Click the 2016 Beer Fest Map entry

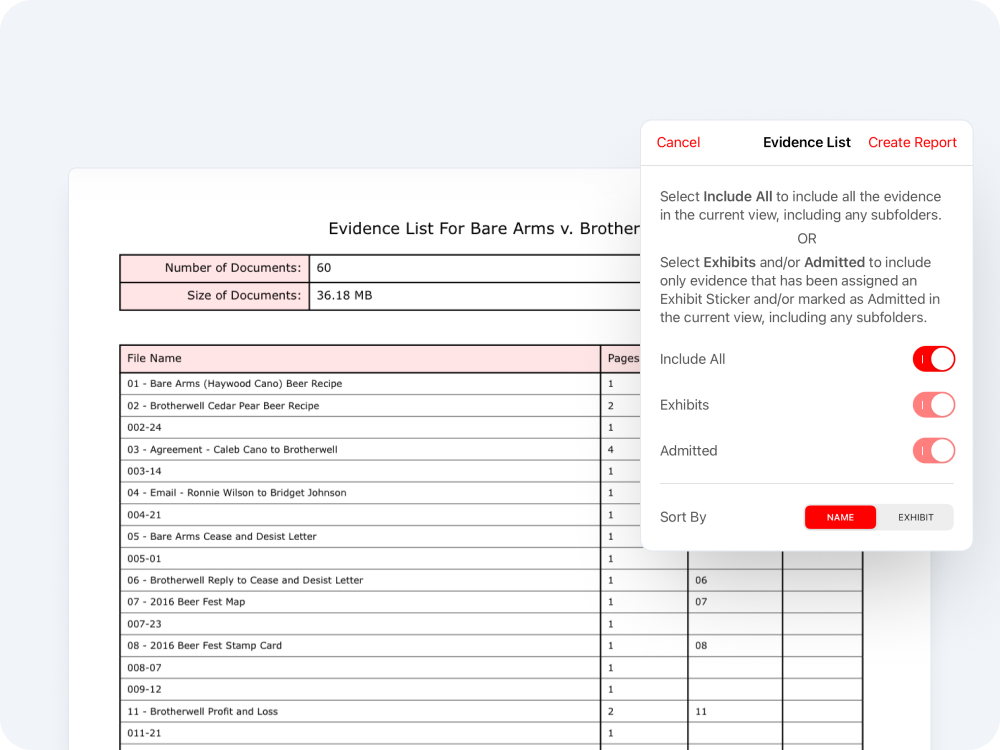click(200, 601)
